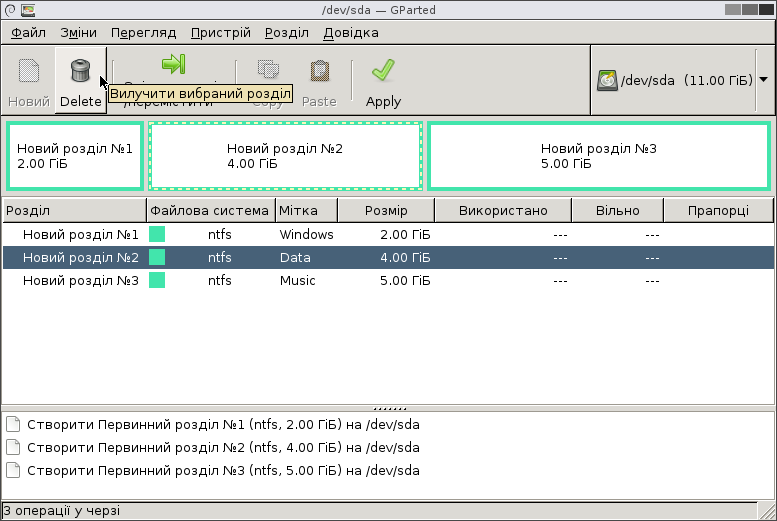Select the Новий розділ №1 block in the disk map
777x521 pixels.
(75, 156)
